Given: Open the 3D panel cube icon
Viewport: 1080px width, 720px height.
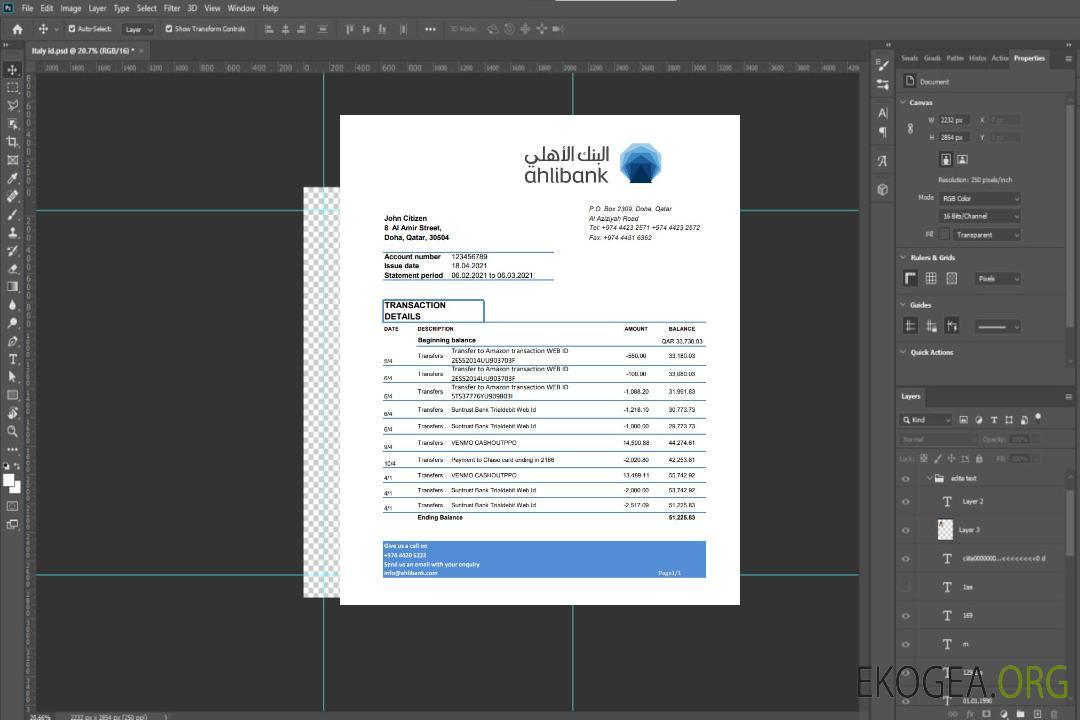Looking at the screenshot, I should point(883,189).
